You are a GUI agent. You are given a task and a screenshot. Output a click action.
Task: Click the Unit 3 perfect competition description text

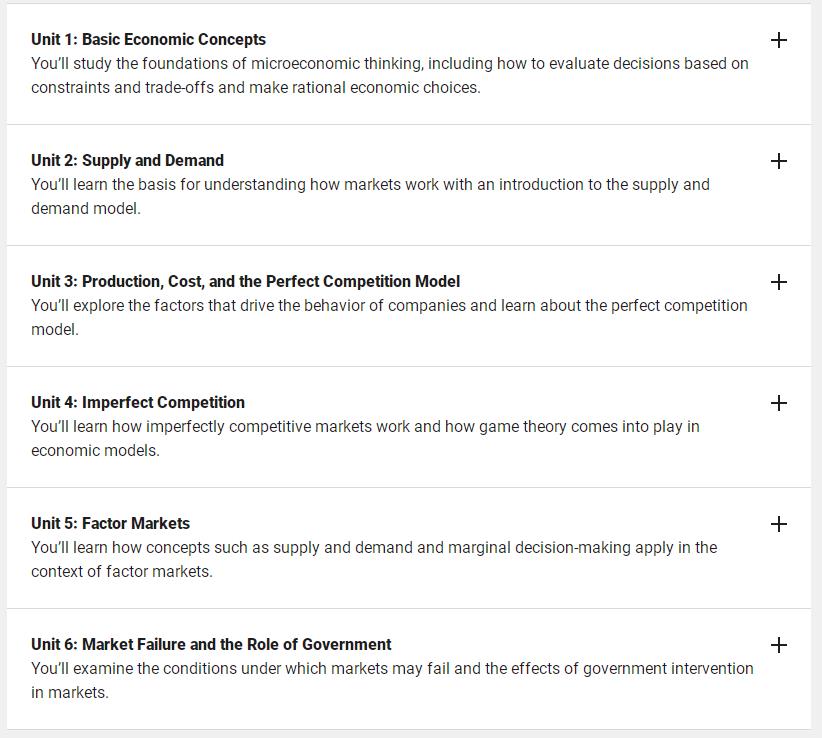(389, 318)
